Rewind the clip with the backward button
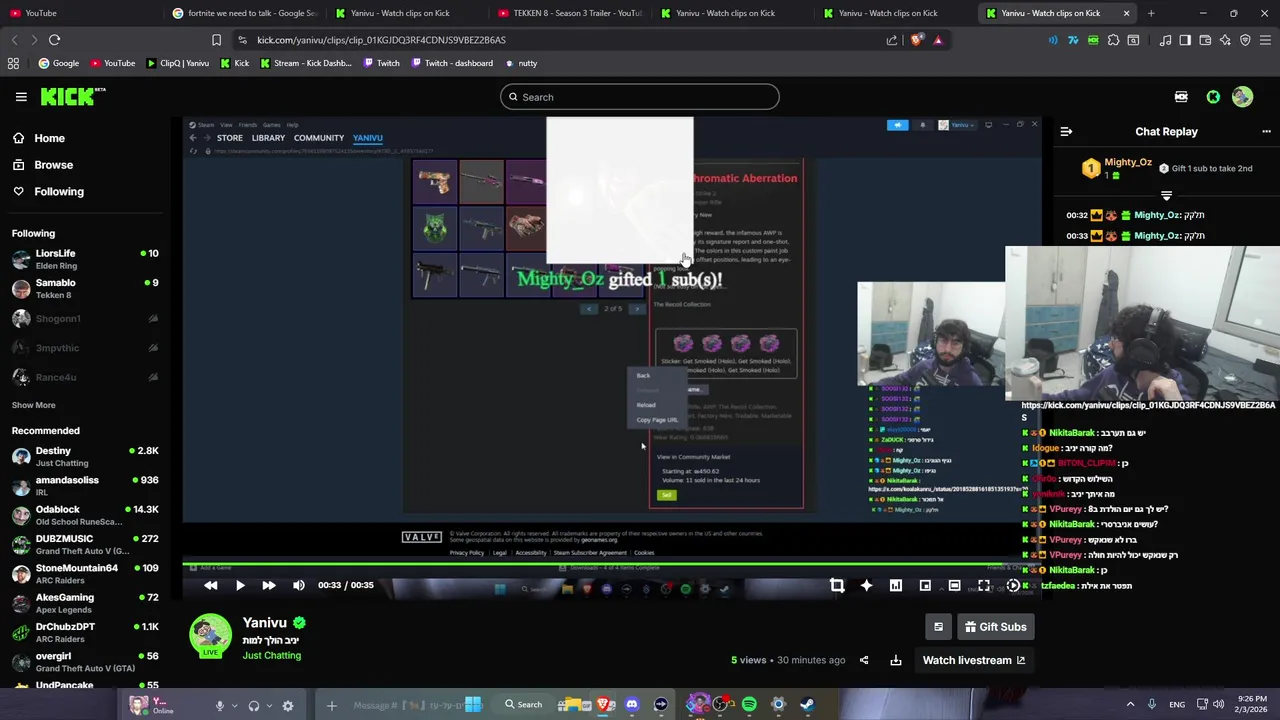 (x=211, y=585)
